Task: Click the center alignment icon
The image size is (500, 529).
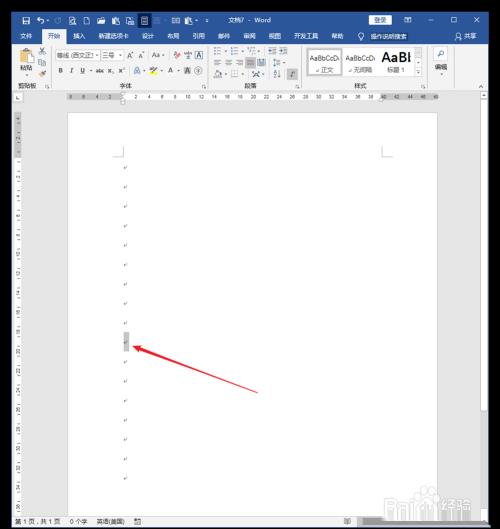Action: pos(228,62)
